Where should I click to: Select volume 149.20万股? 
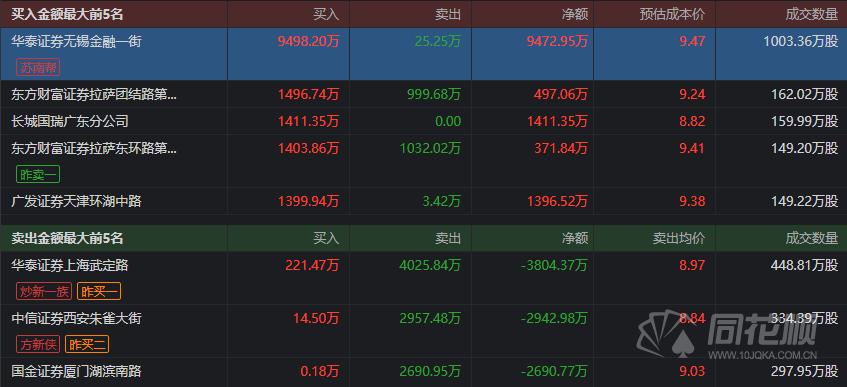[x=804, y=148]
